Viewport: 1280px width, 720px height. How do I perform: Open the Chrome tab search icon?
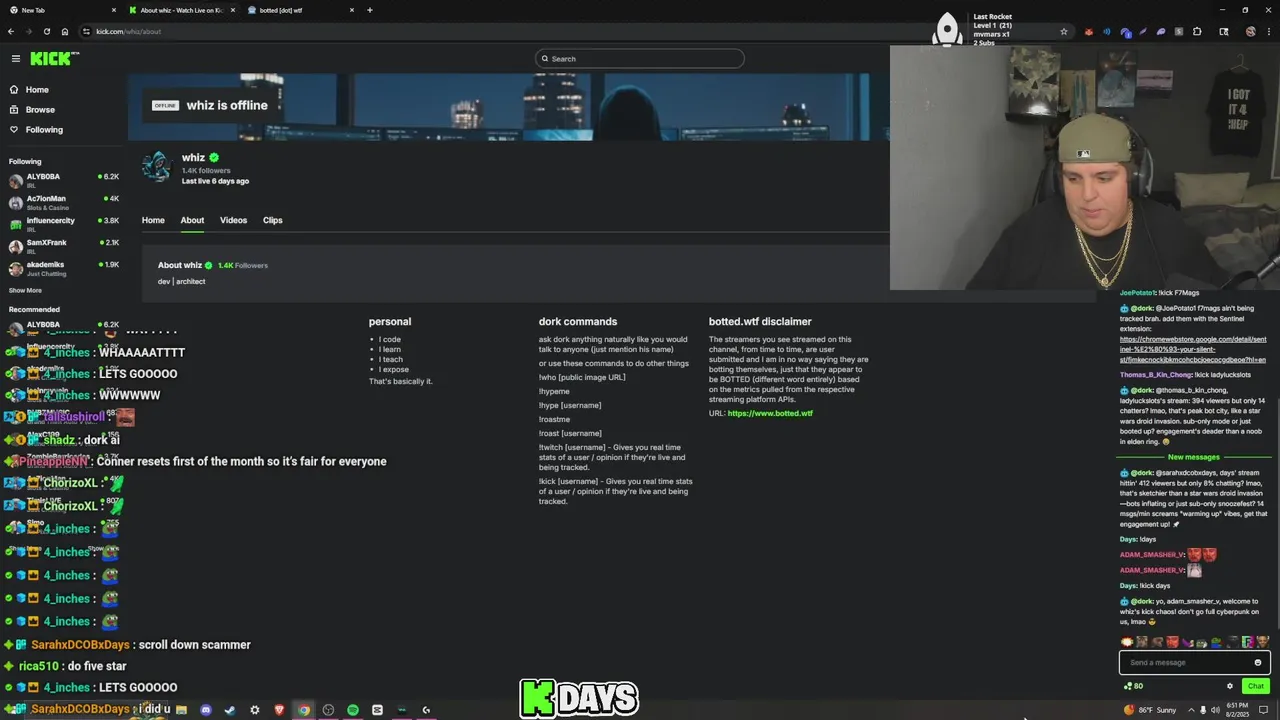click(1224, 32)
